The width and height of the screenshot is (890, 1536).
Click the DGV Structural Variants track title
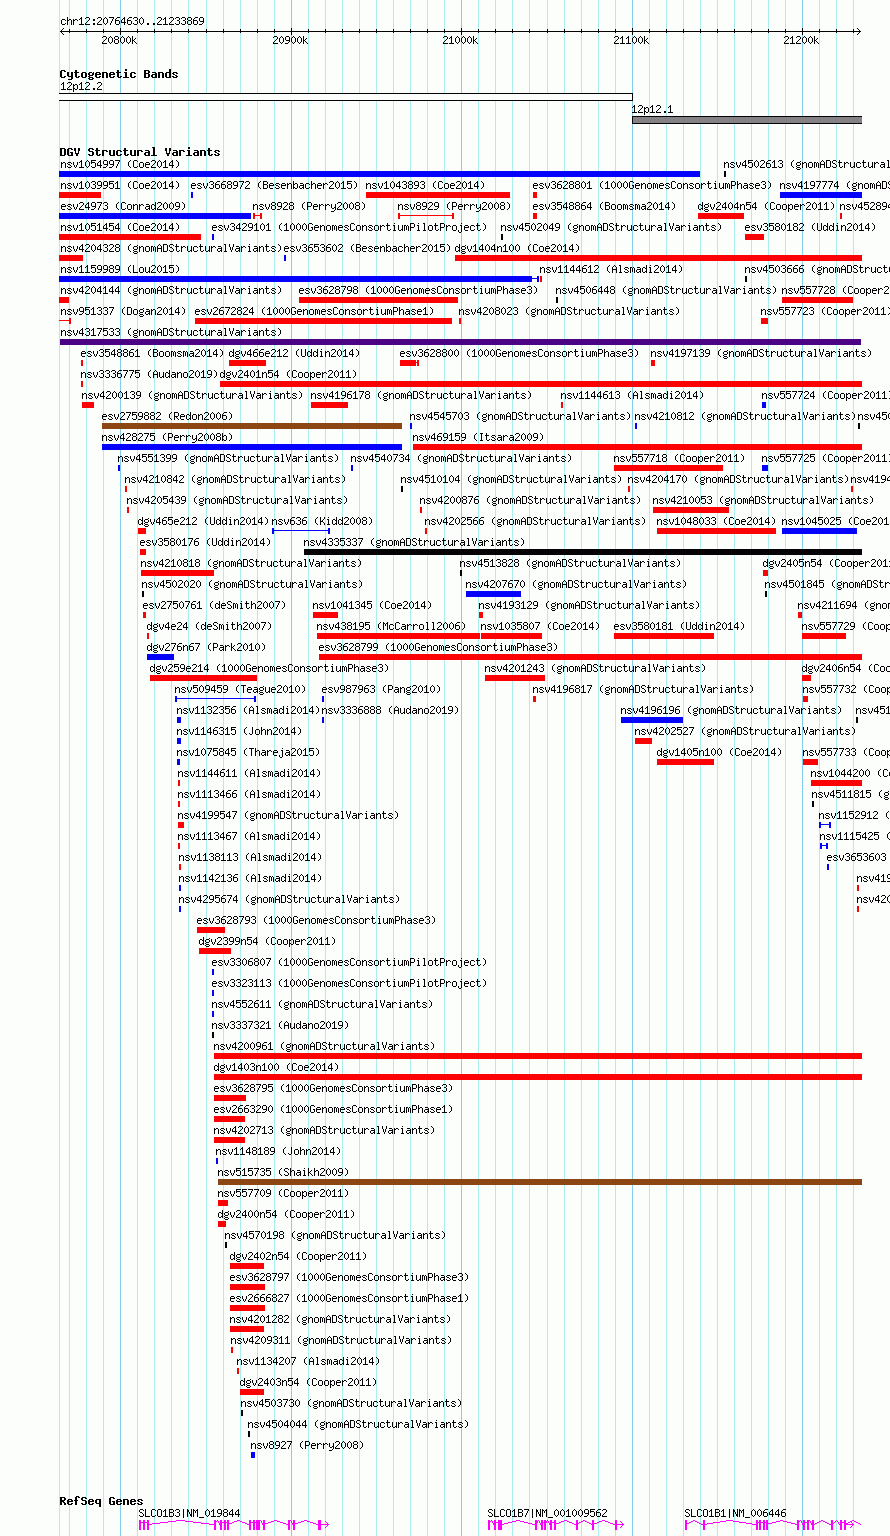click(140, 152)
